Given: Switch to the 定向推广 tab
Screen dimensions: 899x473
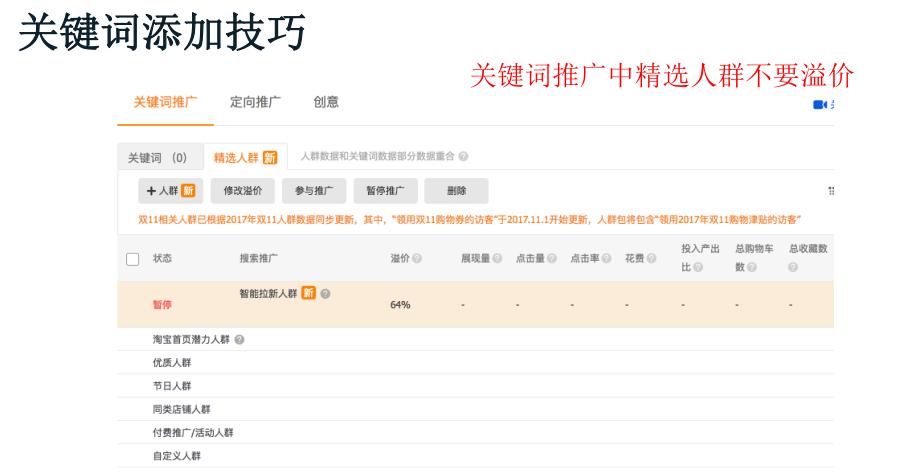Looking at the screenshot, I should [255, 102].
